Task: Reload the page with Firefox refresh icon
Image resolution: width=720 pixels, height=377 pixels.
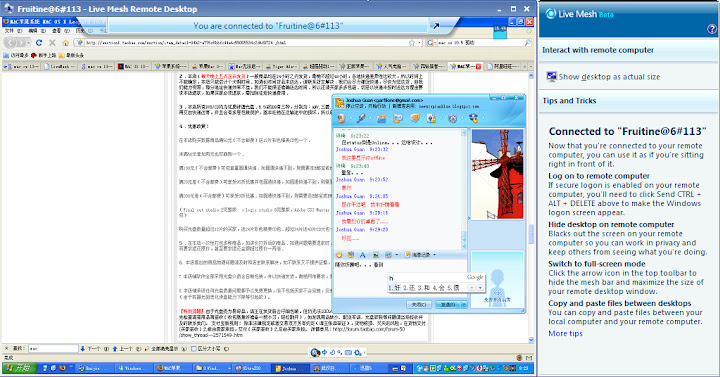Action: [x=39, y=43]
